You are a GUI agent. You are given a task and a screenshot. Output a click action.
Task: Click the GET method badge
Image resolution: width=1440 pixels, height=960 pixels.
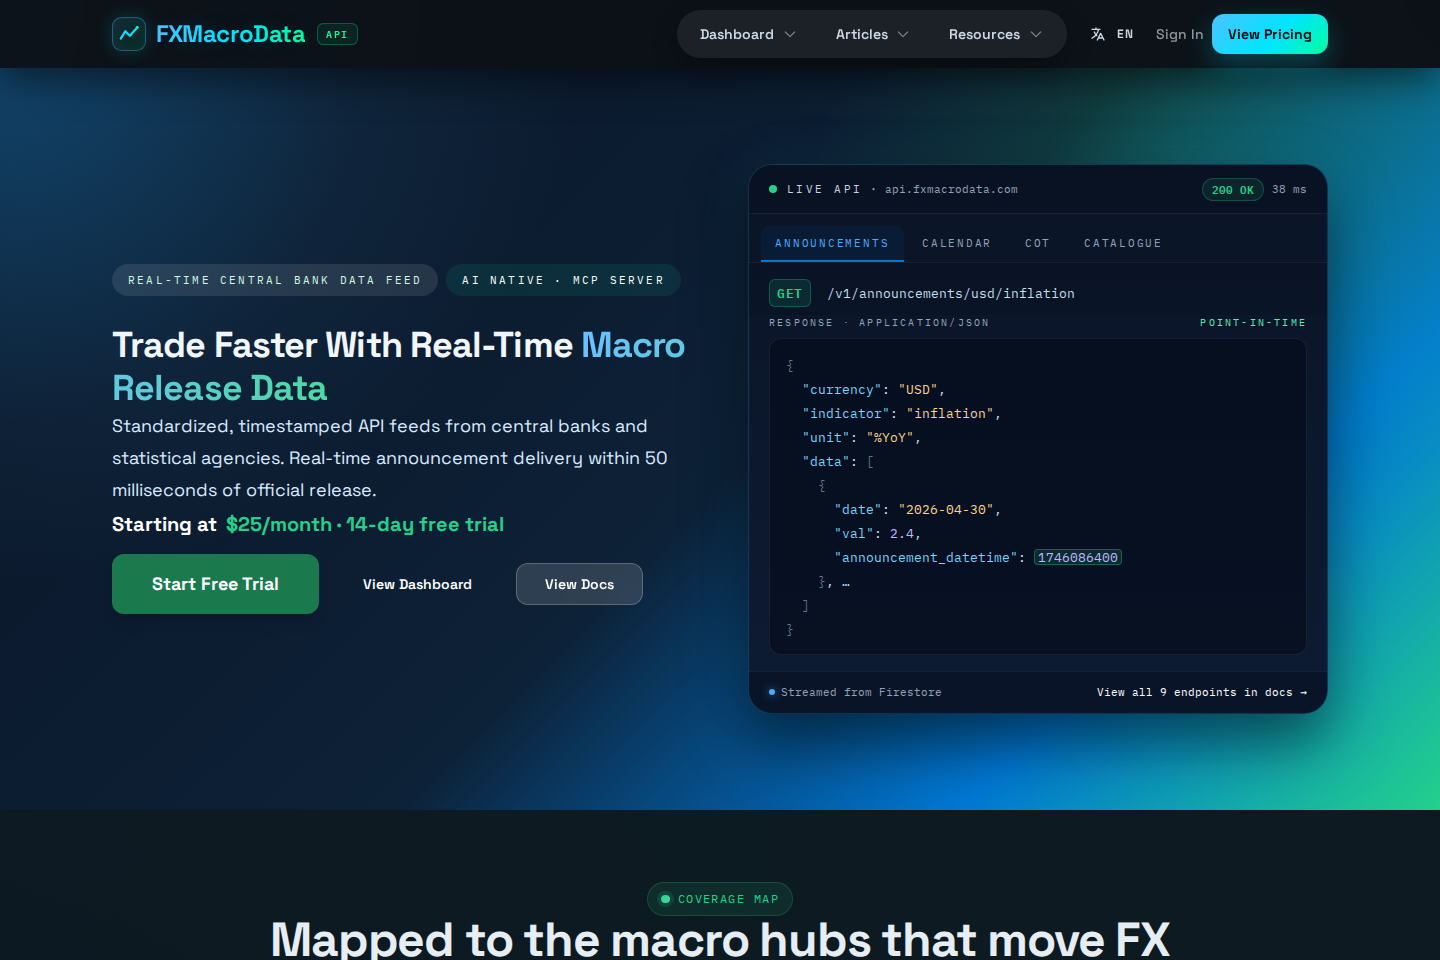pos(789,293)
